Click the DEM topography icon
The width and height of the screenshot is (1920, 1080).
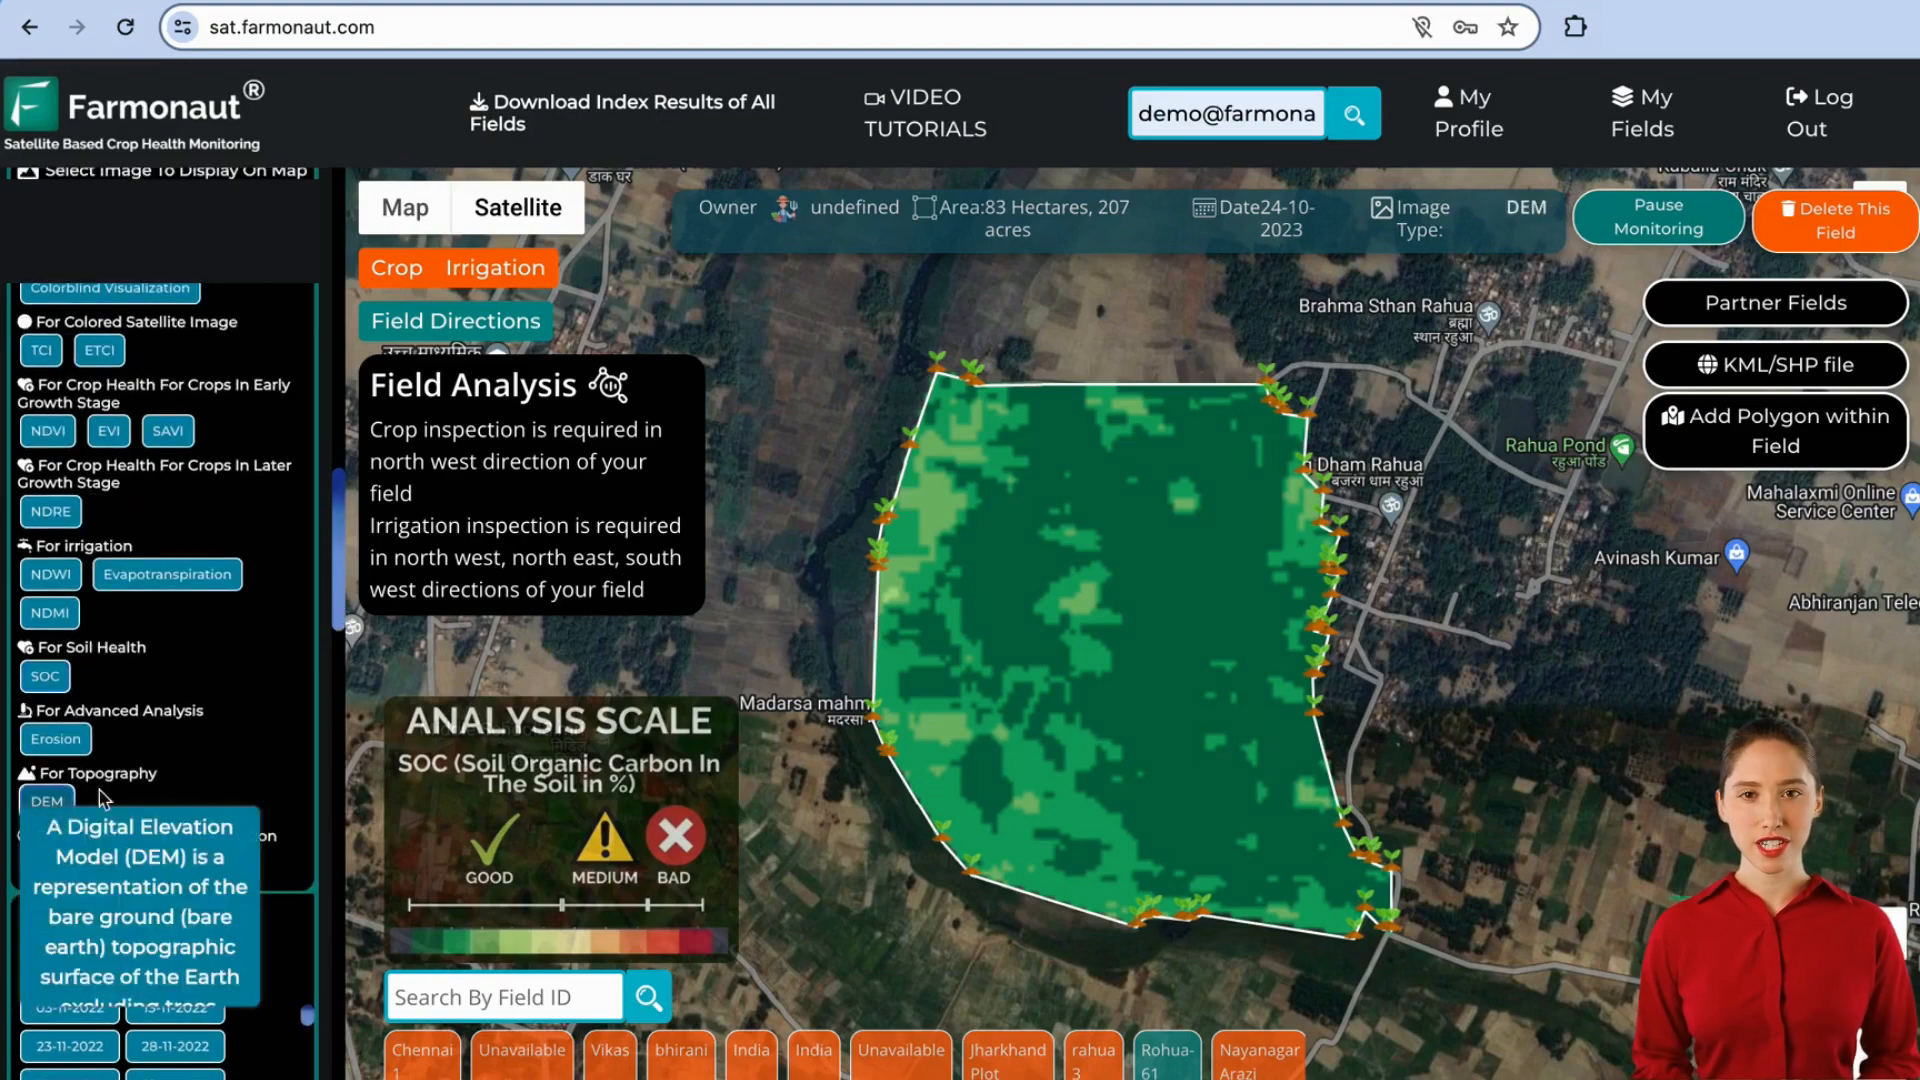click(x=46, y=802)
